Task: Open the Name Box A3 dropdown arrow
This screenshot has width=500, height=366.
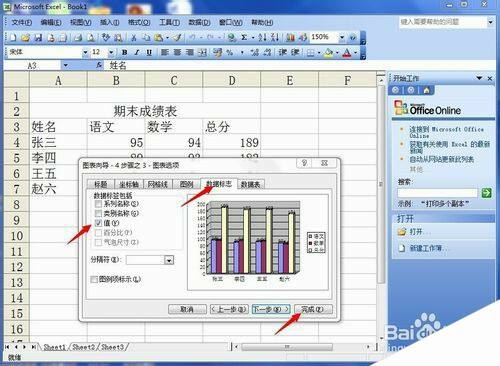Action: click(65, 65)
